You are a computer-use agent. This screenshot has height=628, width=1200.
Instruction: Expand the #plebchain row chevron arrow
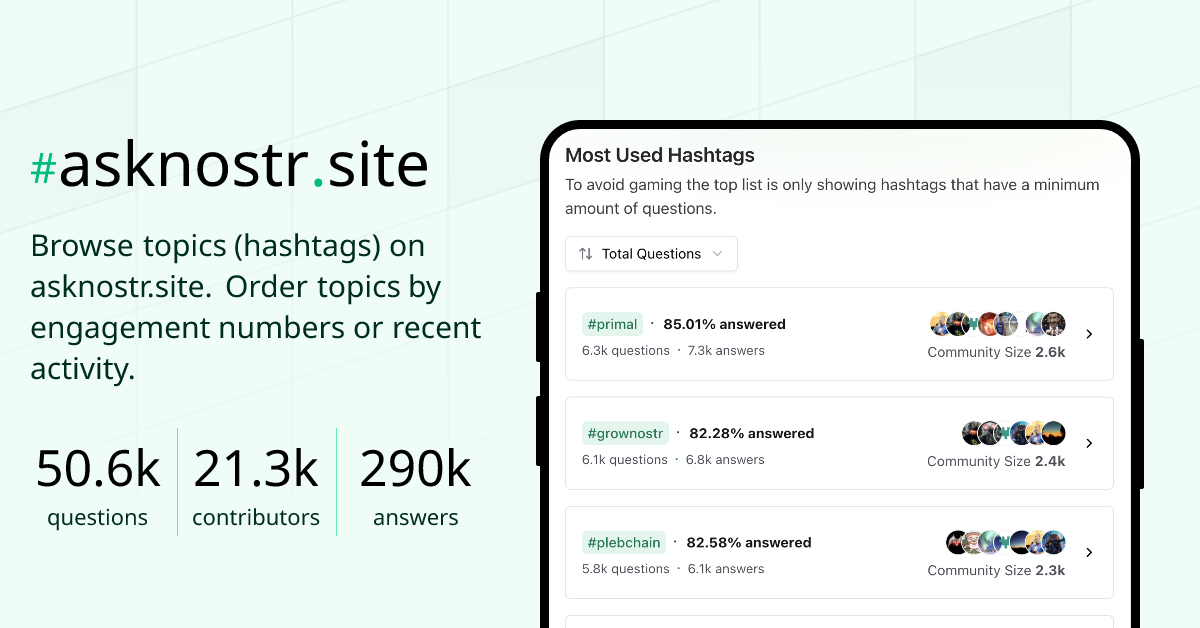1089,552
